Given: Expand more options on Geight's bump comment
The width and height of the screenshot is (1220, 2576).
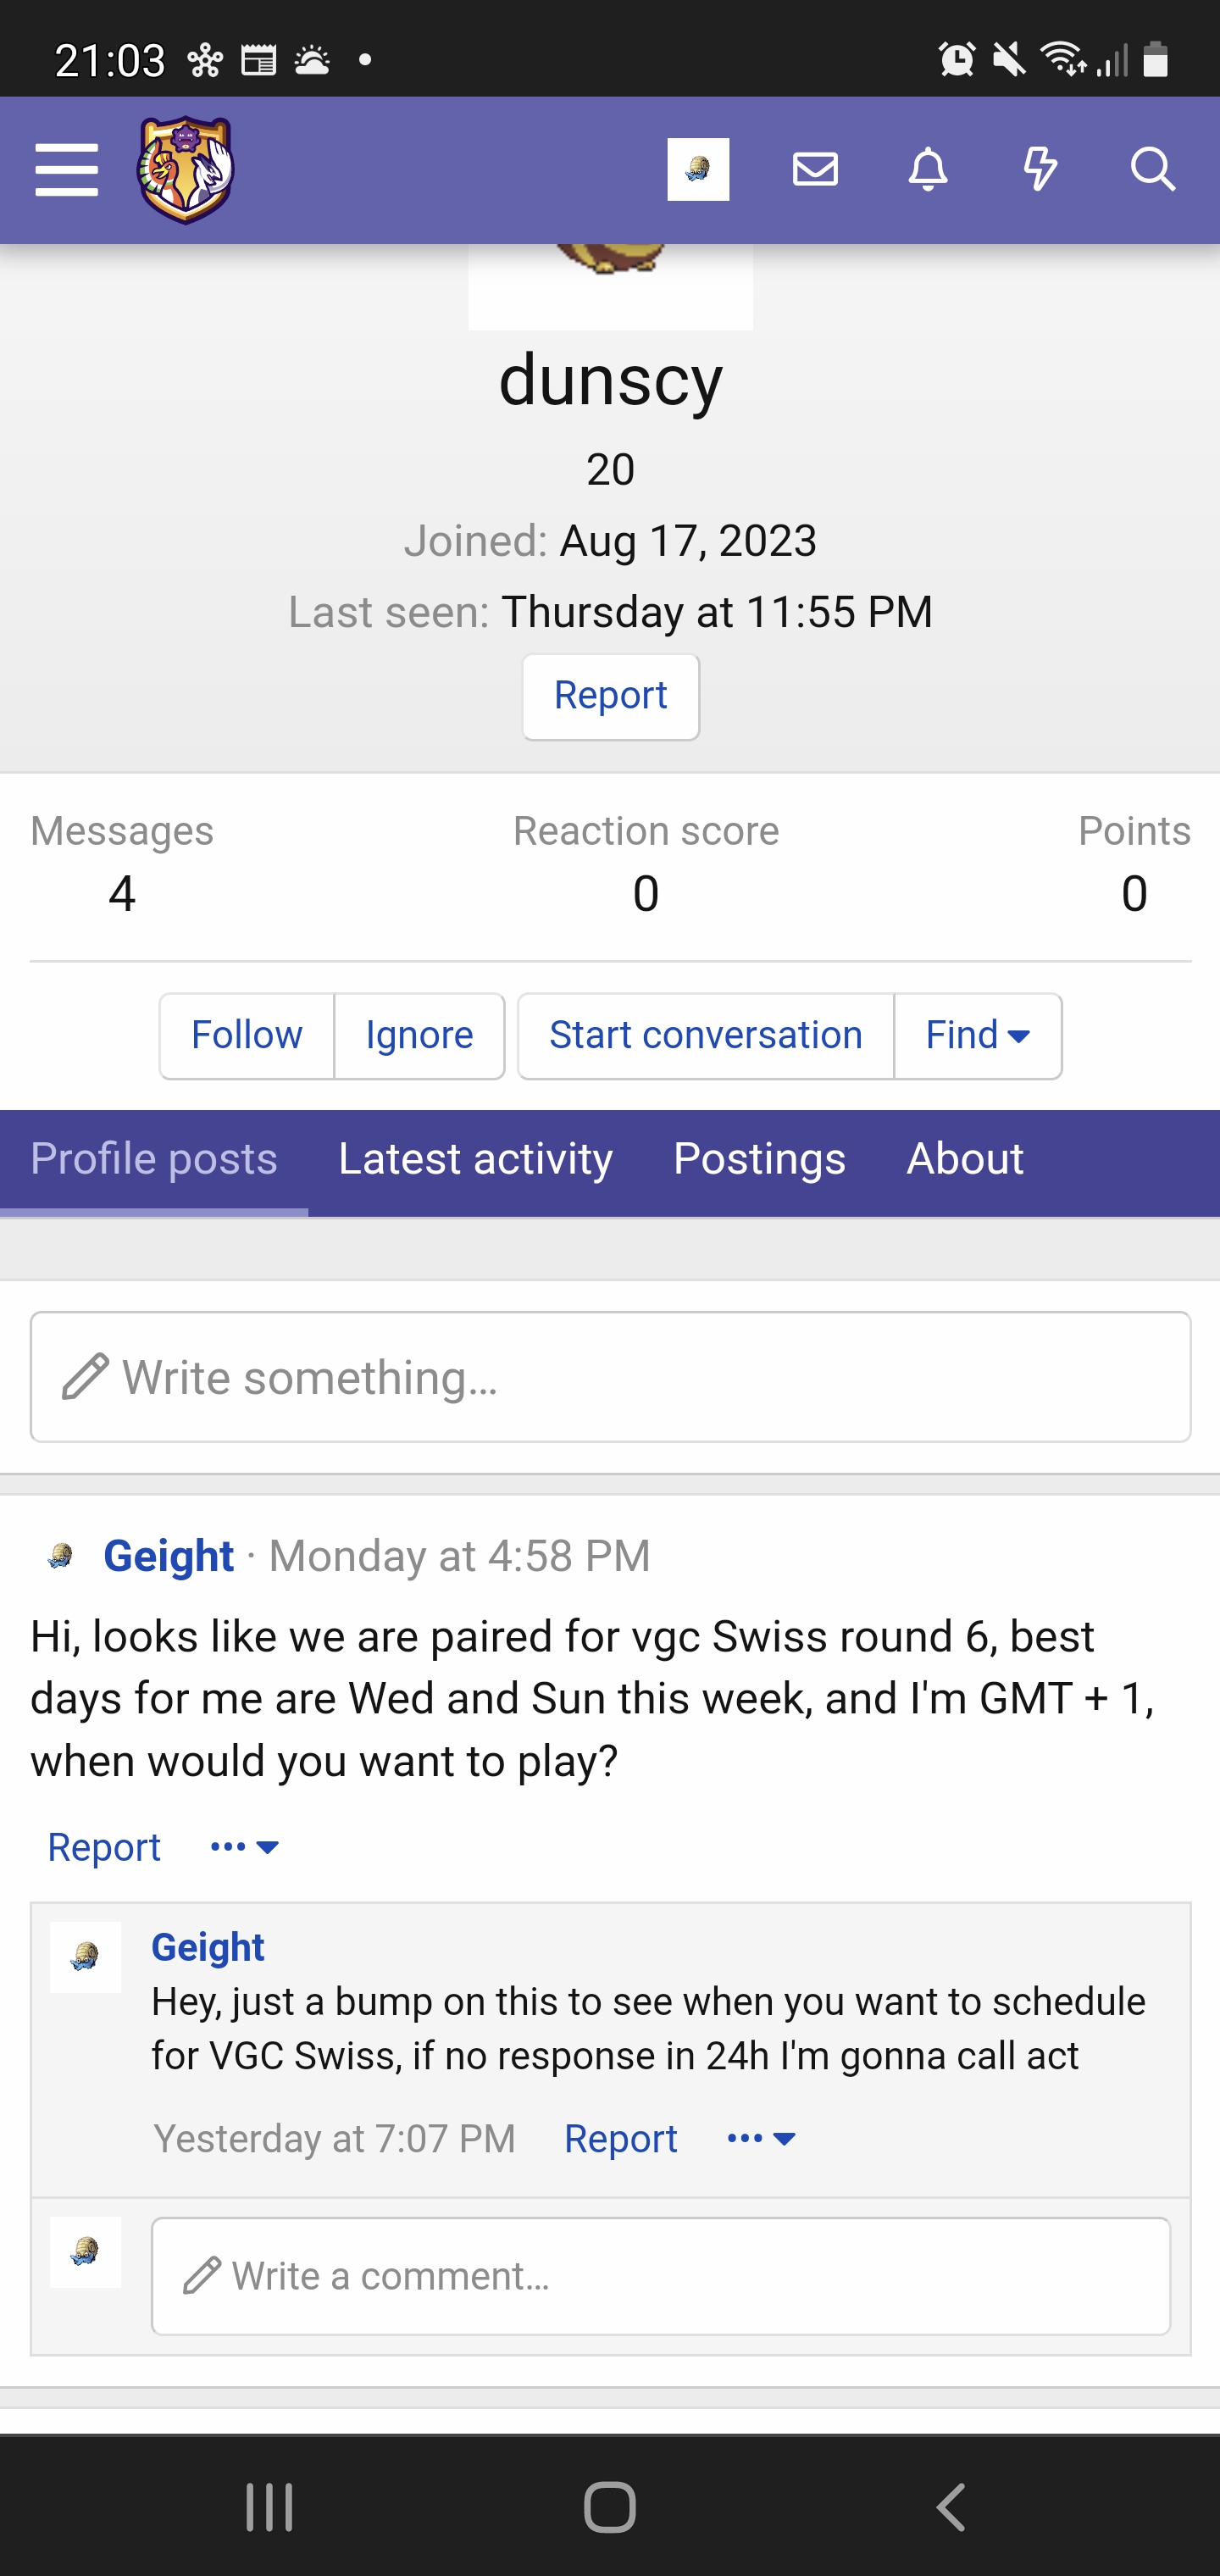Looking at the screenshot, I should (761, 2139).
